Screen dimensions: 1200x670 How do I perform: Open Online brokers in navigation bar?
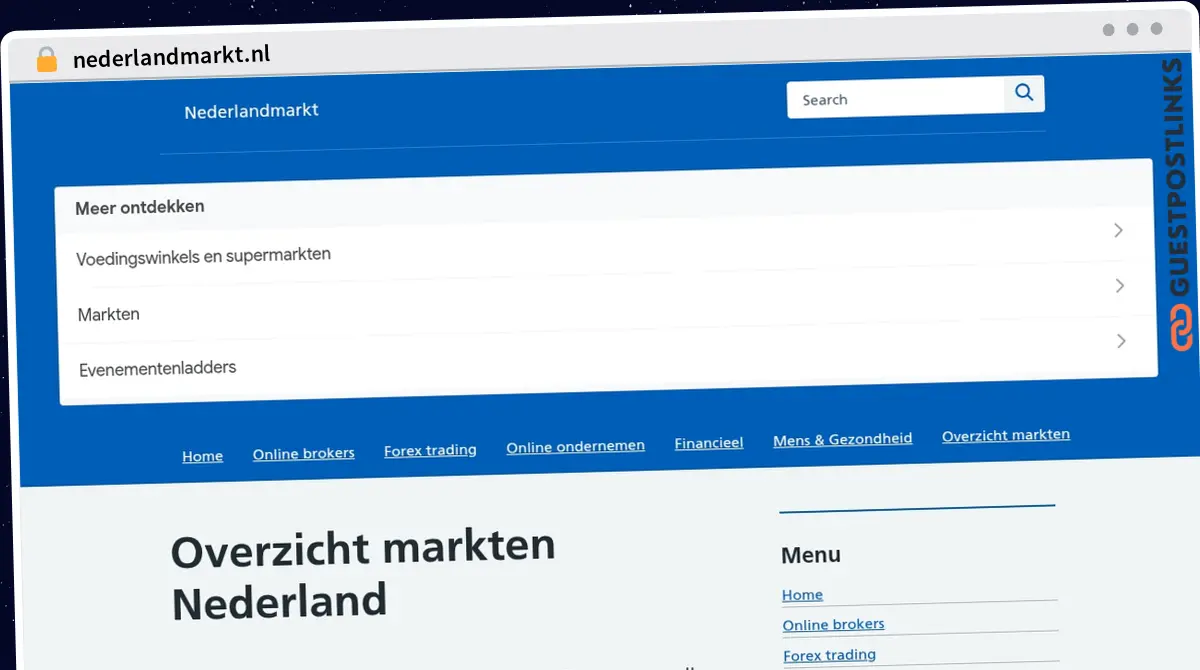[x=303, y=453]
